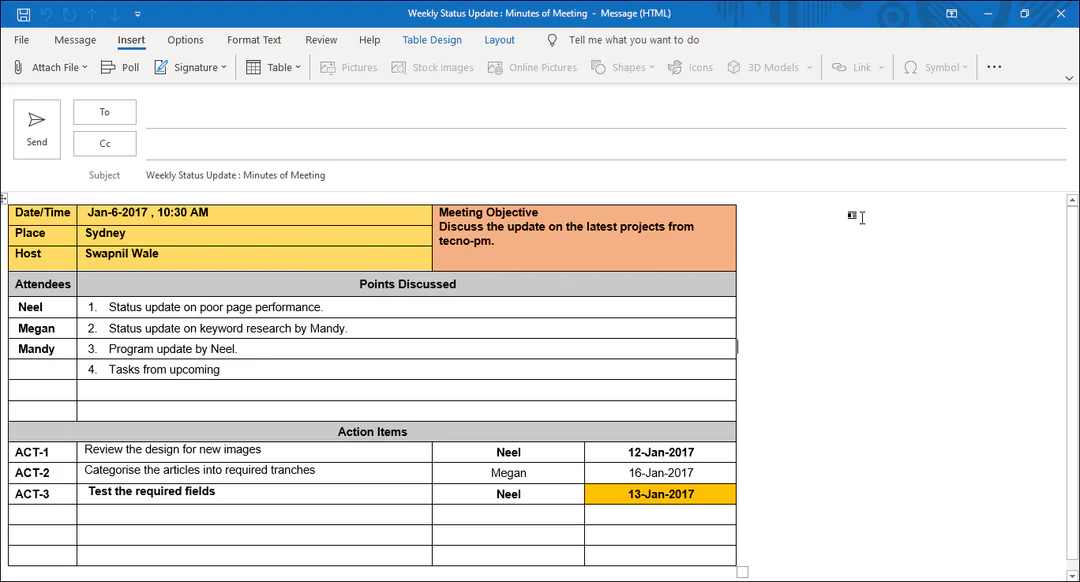Click the orange 13-Jan-2017 highlighted cell
The width and height of the screenshot is (1080, 582).
[x=660, y=494]
